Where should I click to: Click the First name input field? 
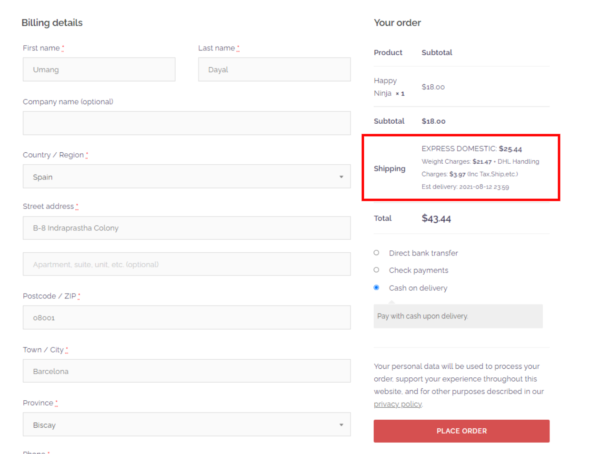coord(98,70)
